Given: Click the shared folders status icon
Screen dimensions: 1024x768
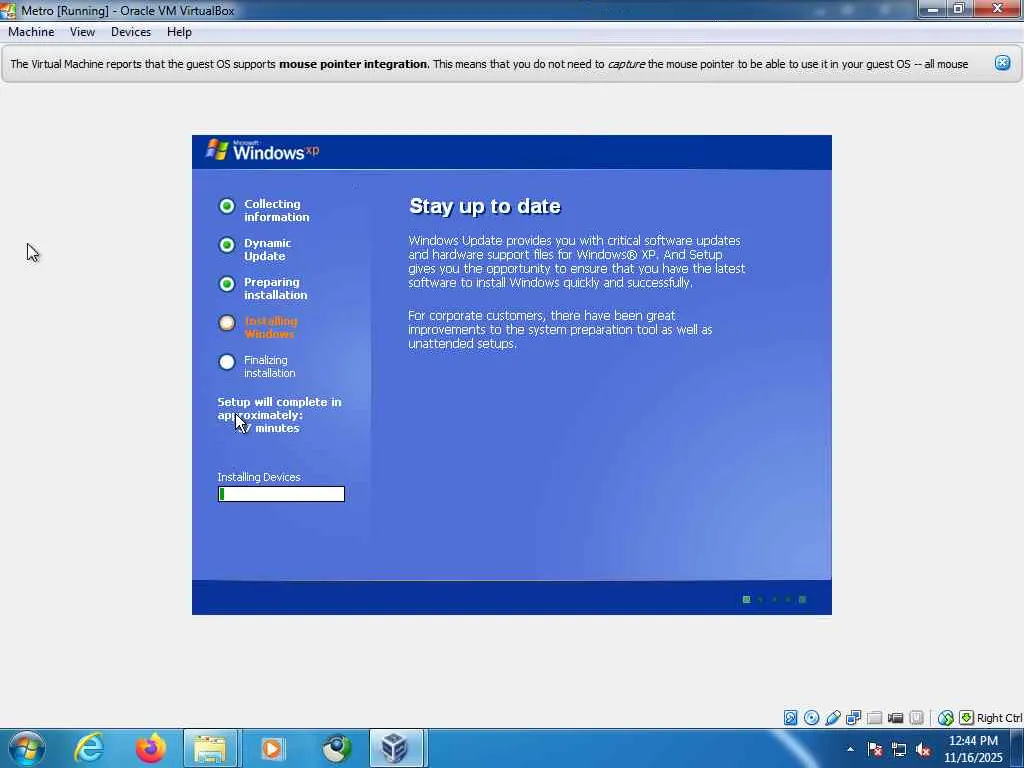Looking at the screenshot, I should 874,718.
